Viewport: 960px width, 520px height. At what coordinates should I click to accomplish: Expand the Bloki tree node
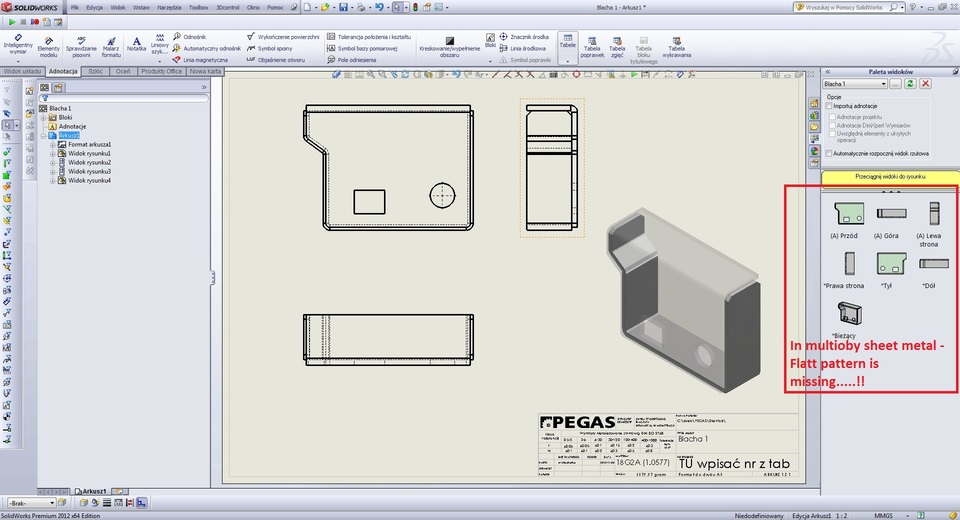pyautogui.click(x=44, y=117)
